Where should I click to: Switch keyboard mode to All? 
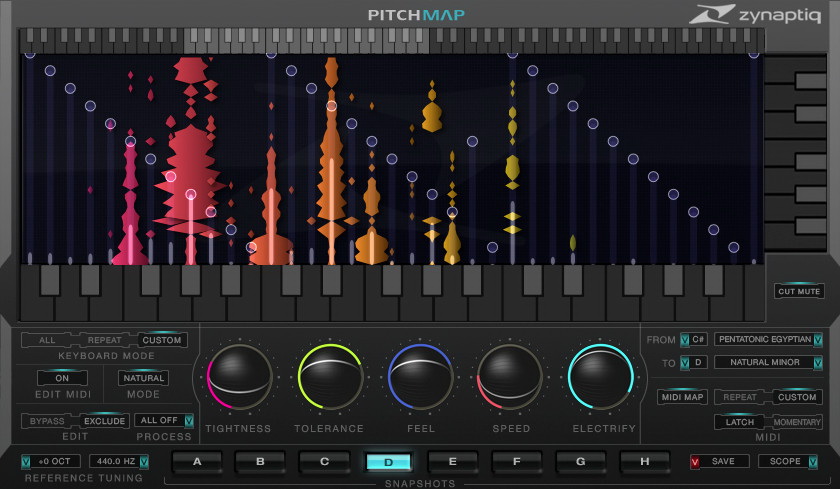pyautogui.click(x=47, y=340)
